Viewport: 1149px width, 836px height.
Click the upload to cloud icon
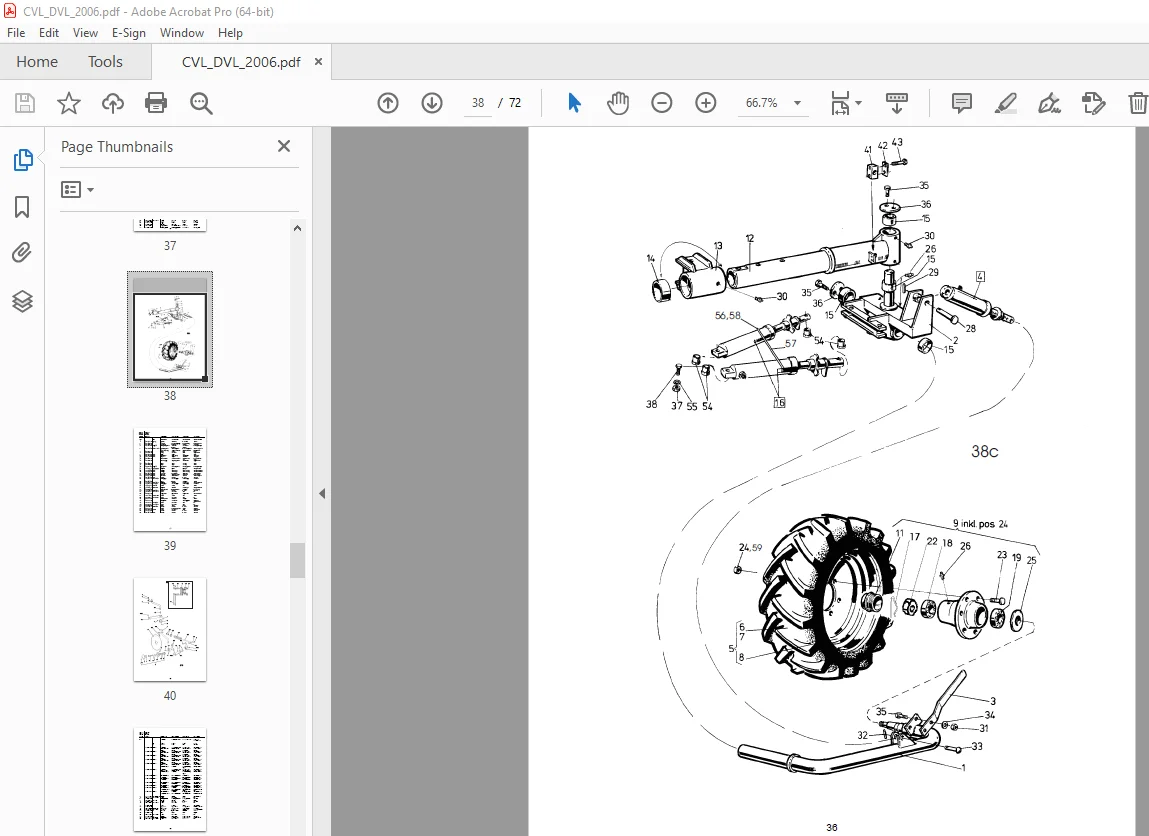click(x=113, y=103)
